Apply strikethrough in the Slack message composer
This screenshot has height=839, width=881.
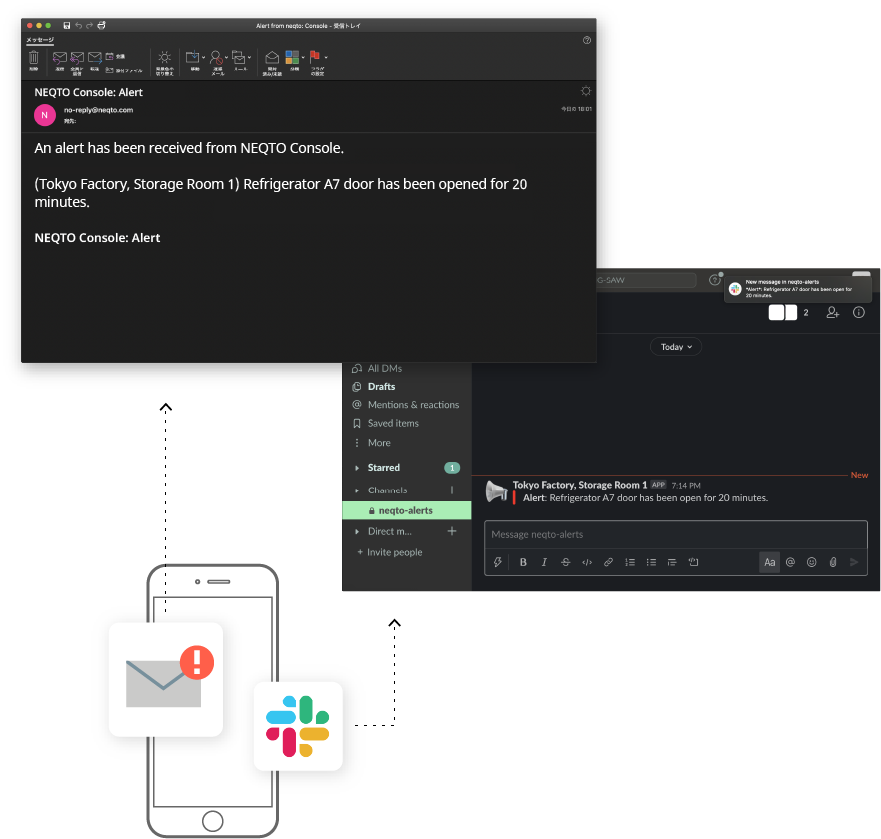[x=565, y=563]
